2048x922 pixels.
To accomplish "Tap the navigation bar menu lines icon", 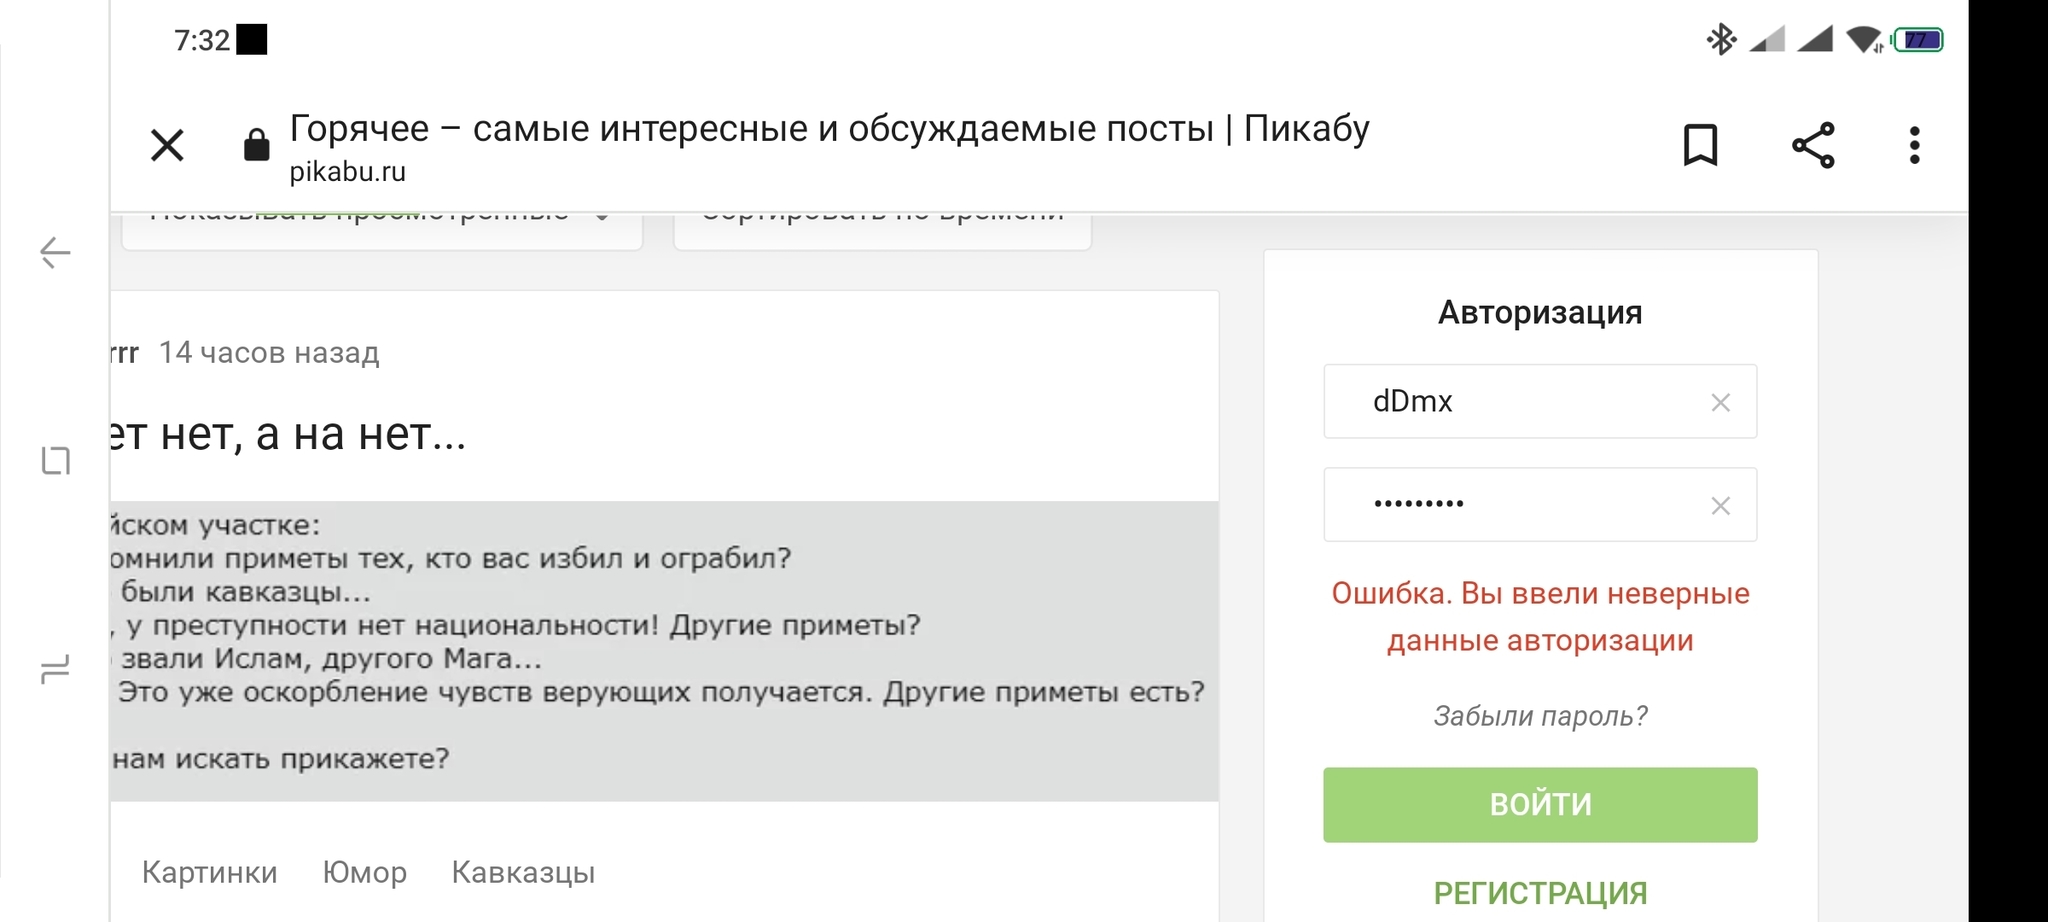I will pos(56,669).
